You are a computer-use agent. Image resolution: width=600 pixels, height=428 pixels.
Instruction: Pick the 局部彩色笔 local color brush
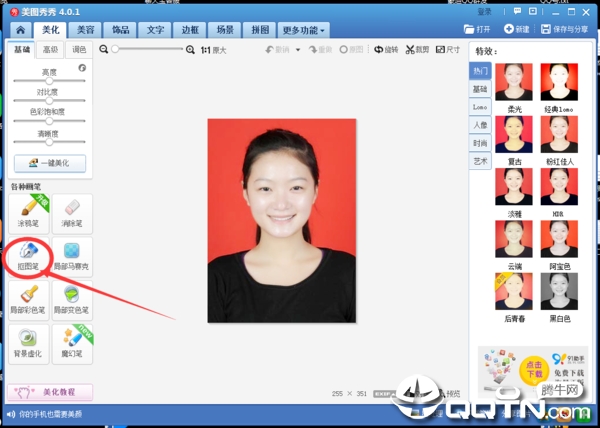click(x=29, y=298)
